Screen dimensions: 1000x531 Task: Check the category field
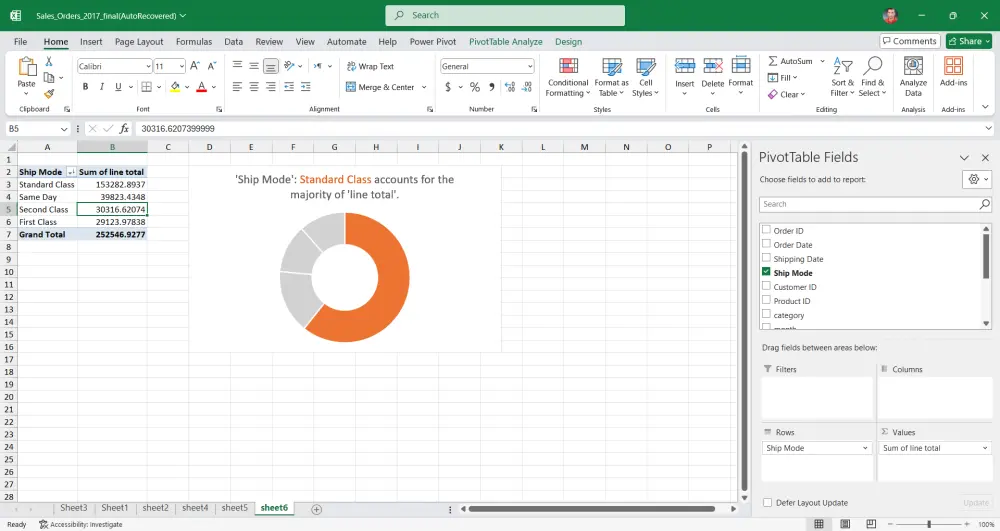(x=766, y=314)
